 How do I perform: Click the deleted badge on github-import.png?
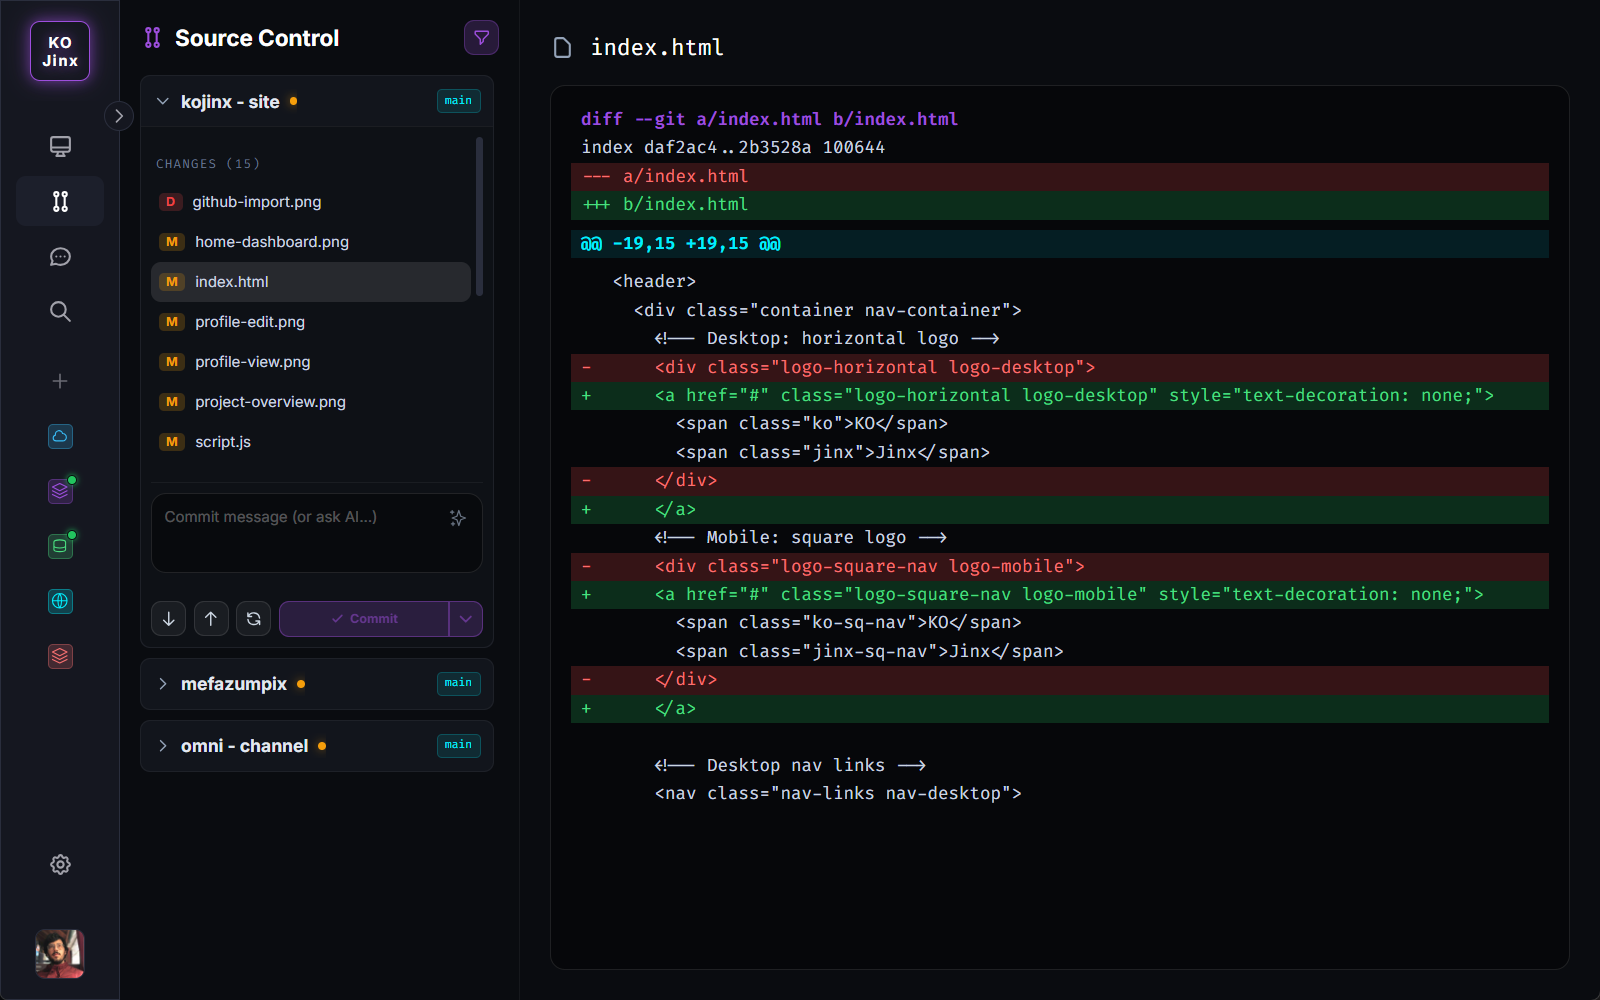(171, 202)
